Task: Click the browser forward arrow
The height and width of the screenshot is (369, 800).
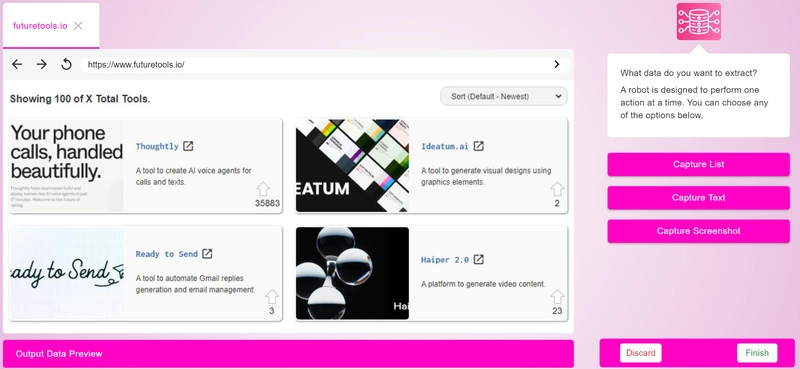Action: point(41,64)
